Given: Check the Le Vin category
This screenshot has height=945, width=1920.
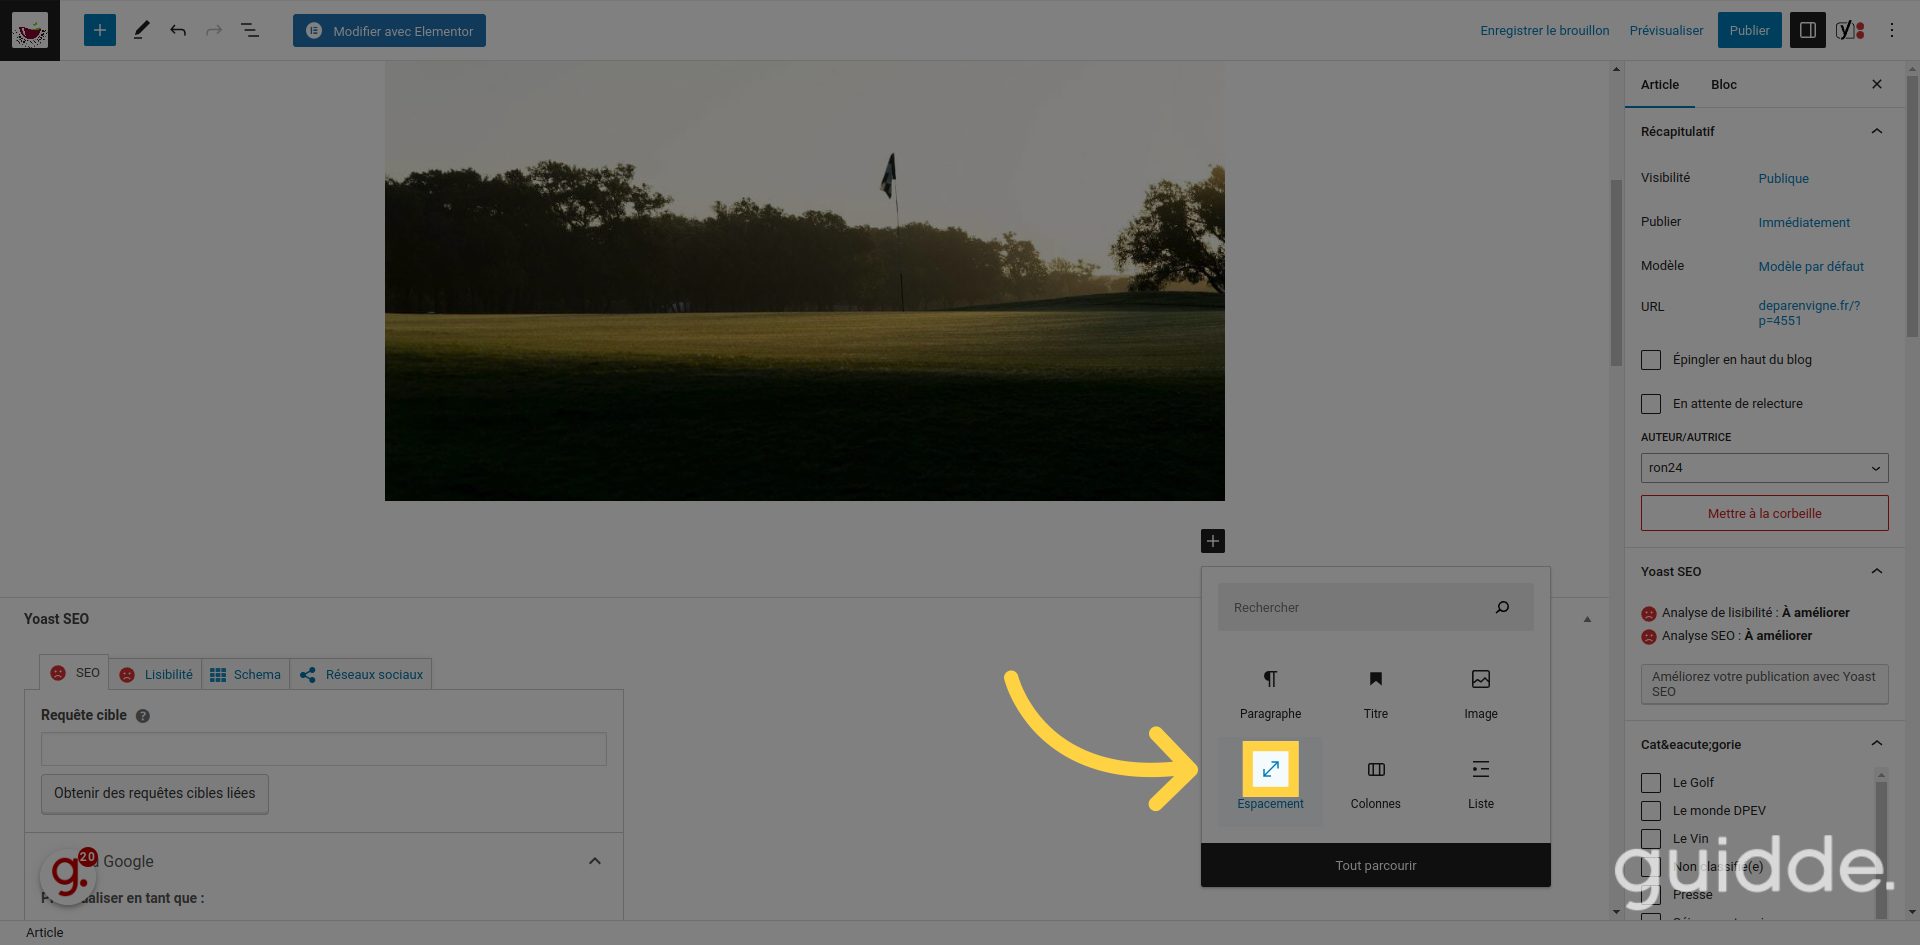Looking at the screenshot, I should (x=1651, y=839).
